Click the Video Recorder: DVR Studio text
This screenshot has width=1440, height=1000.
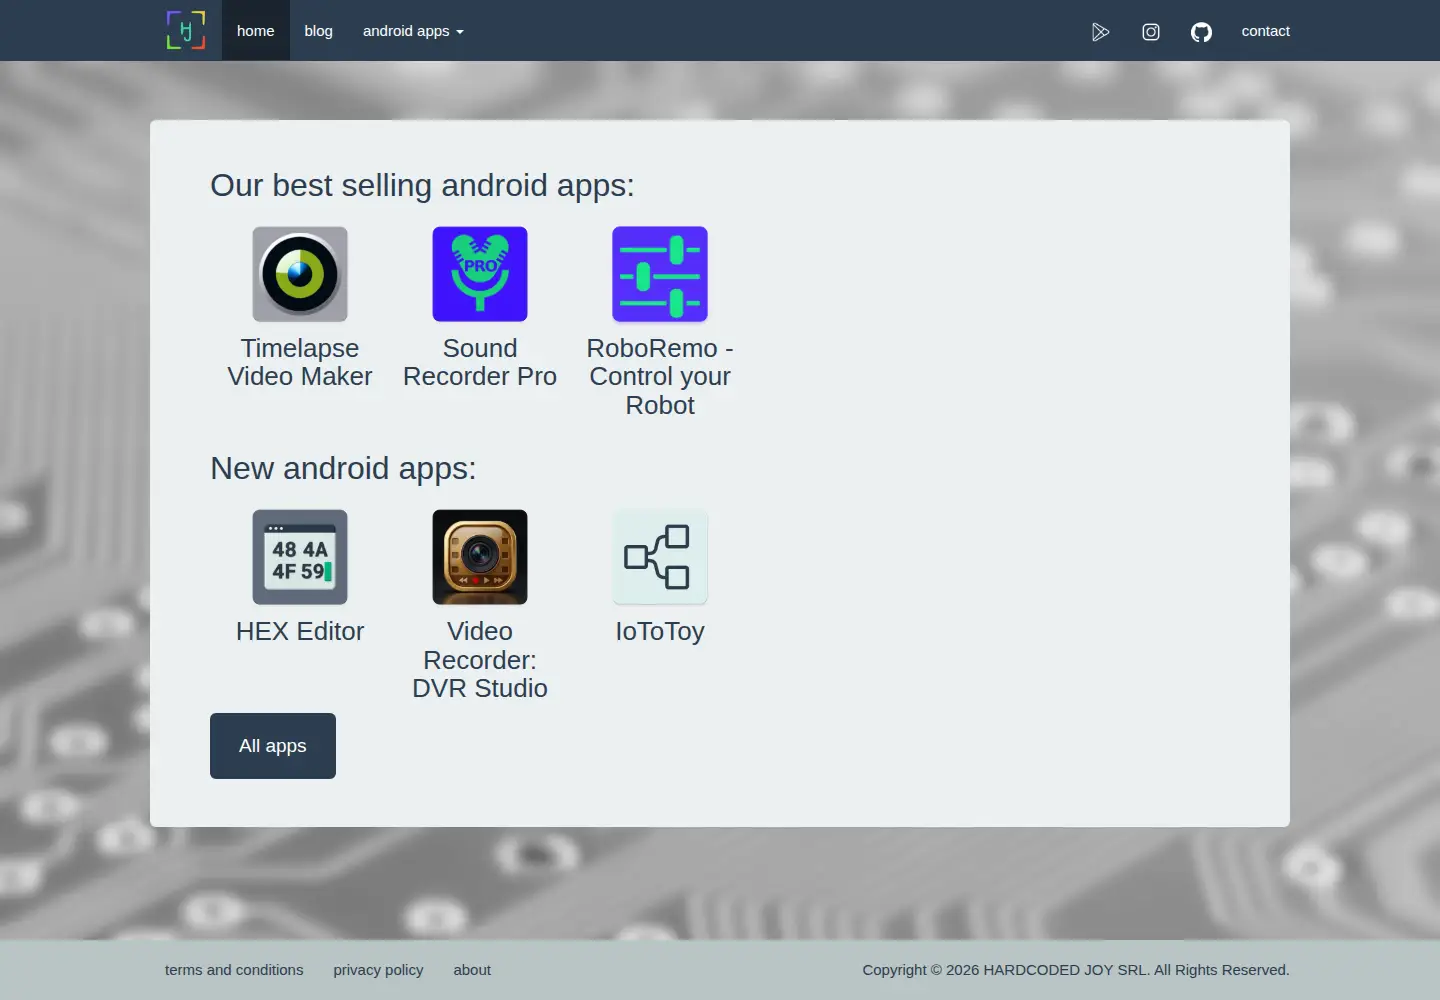480,660
